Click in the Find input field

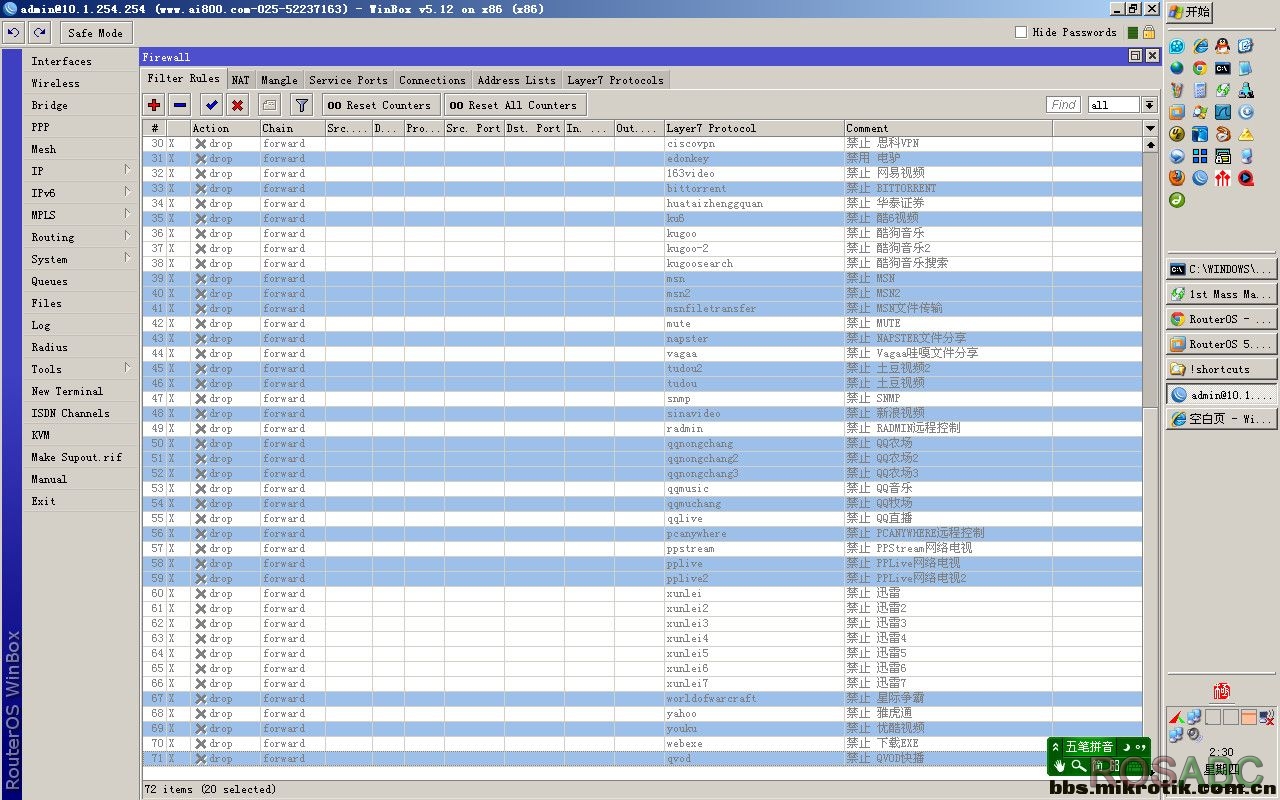tap(1063, 105)
